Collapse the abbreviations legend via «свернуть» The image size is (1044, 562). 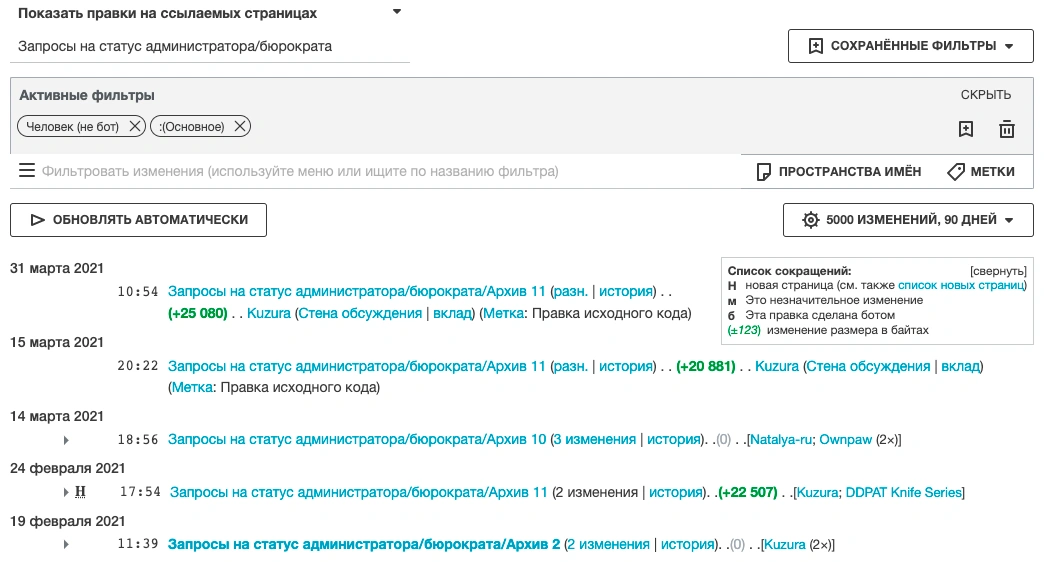pyautogui.click(x=998, y=271)
